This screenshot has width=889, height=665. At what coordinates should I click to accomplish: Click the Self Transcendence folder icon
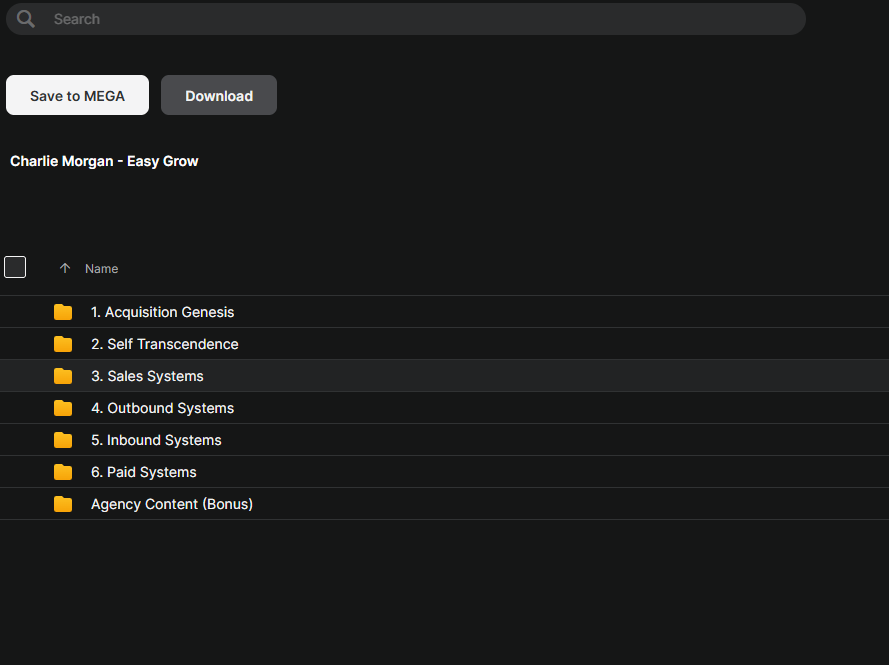[63, 344]
